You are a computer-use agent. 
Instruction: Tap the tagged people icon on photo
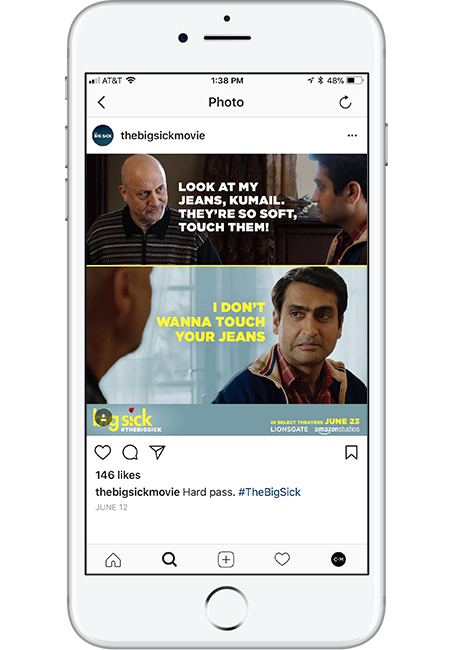coord(103,417)
